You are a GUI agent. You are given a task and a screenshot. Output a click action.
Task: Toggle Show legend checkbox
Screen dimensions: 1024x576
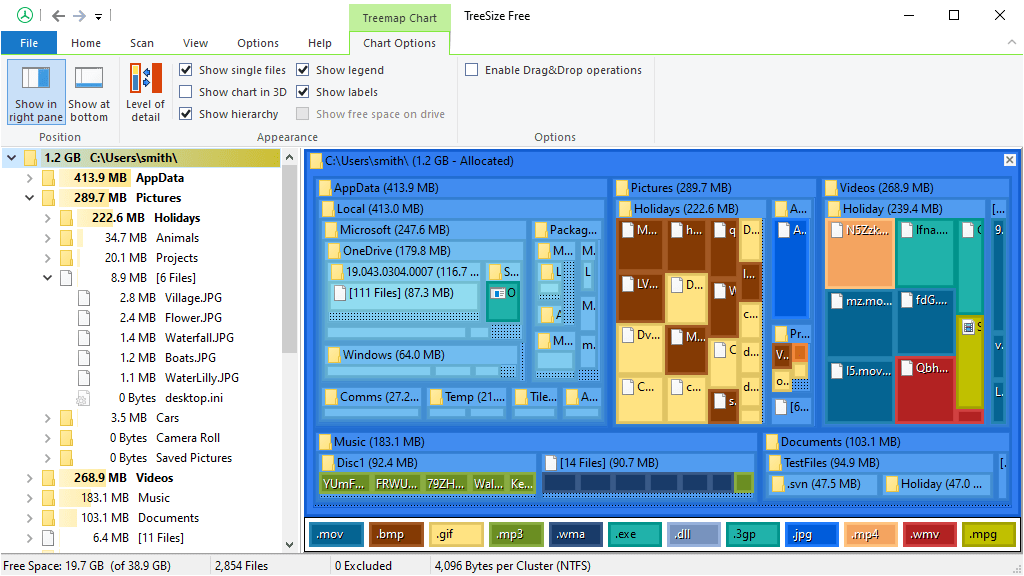302,70
